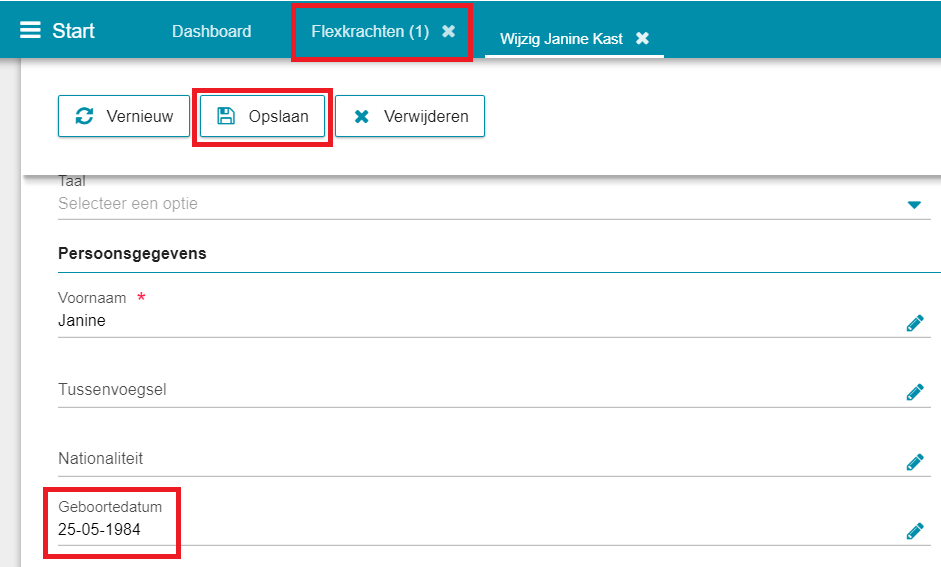The height and width of the screenshot is (567, 941).
Task: Click the Vernieuw button label
Action: [140, 116]
